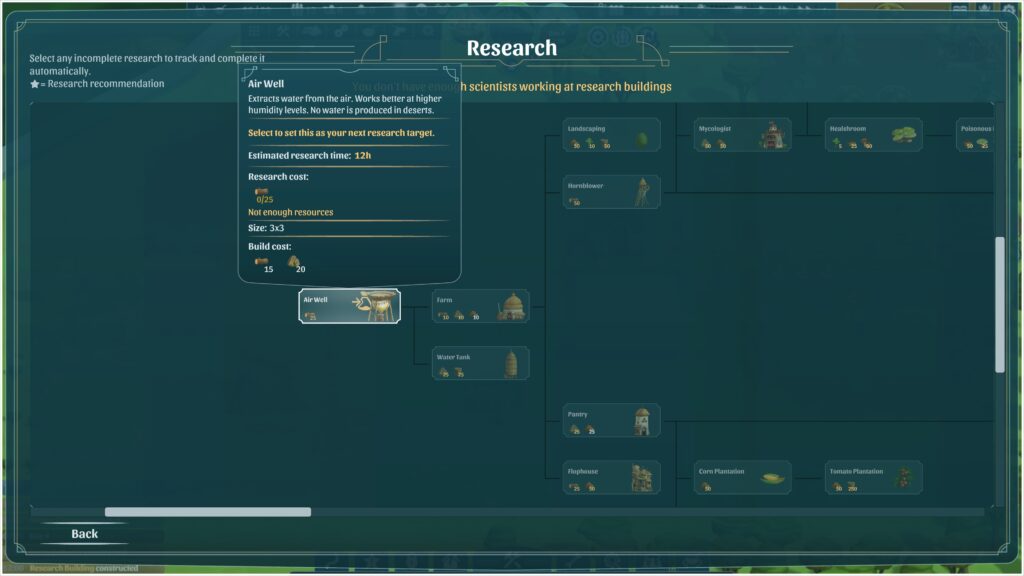Select the Healshroom research node
The image size is (1024, 576).
click(x=874, y=135)
